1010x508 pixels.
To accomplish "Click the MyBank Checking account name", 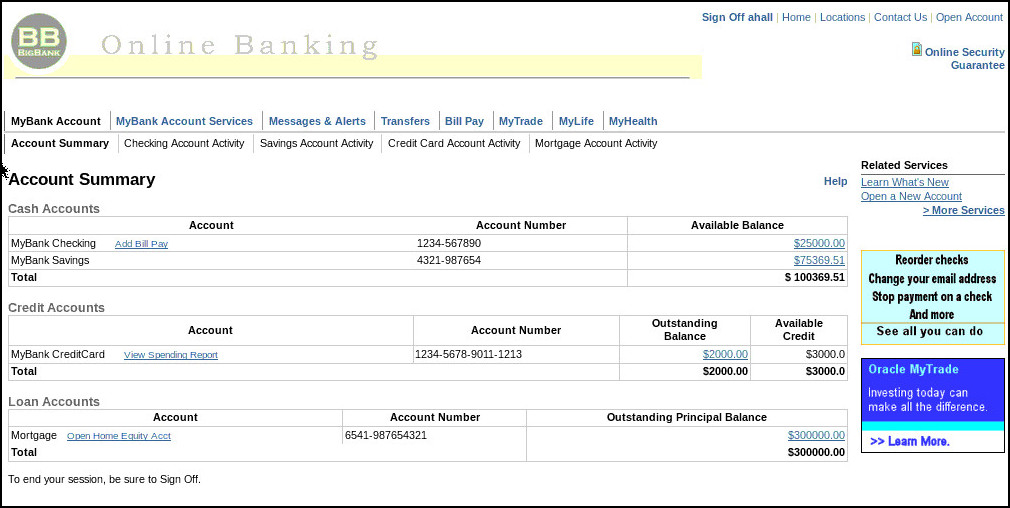I will coord(53,243).
